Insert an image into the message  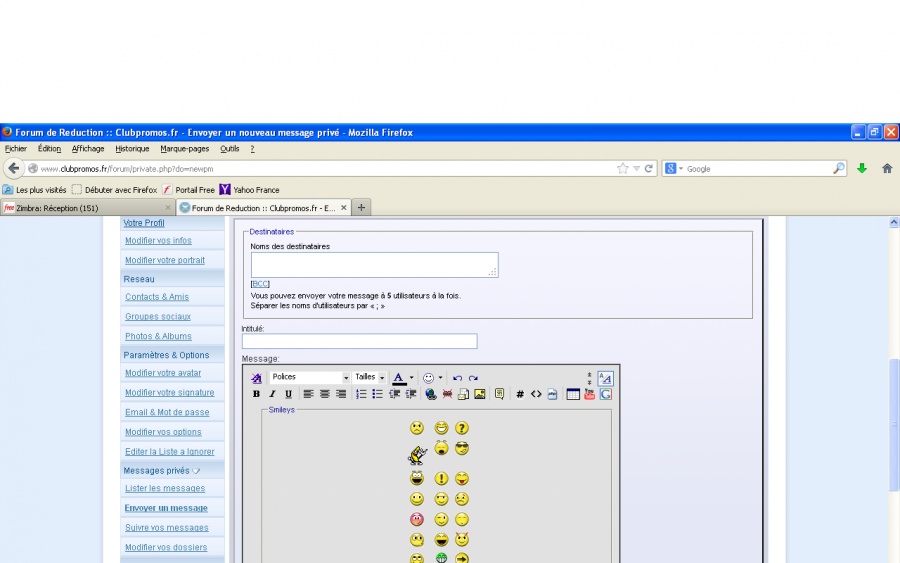480,394
